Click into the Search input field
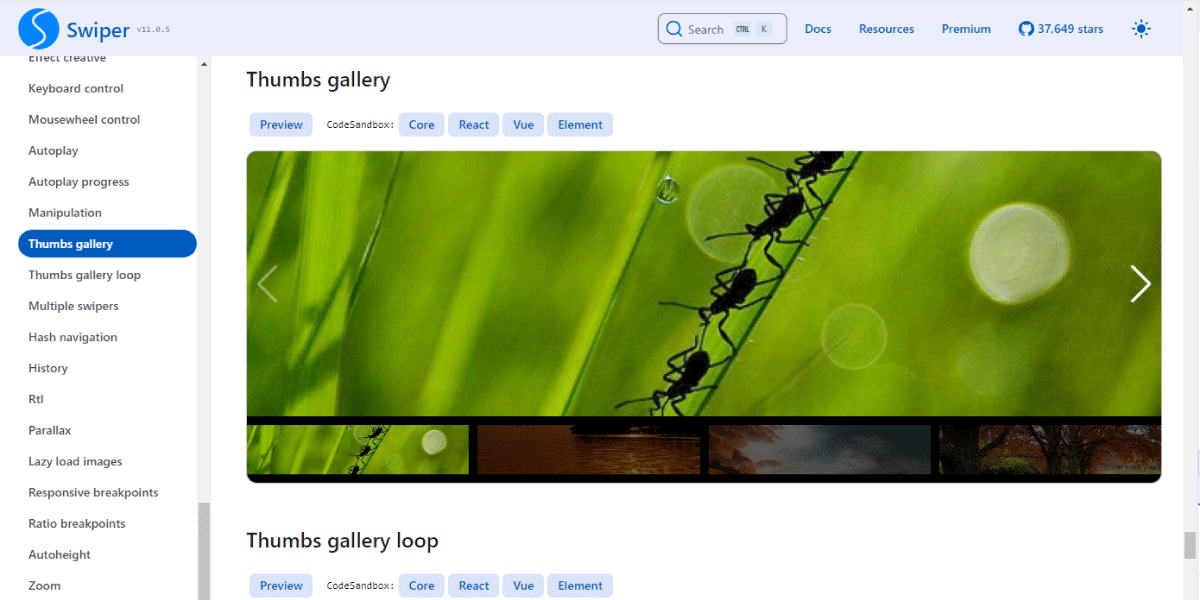Image resolution: width=1200 pixels, height=600 pixels. pos(722,29)
